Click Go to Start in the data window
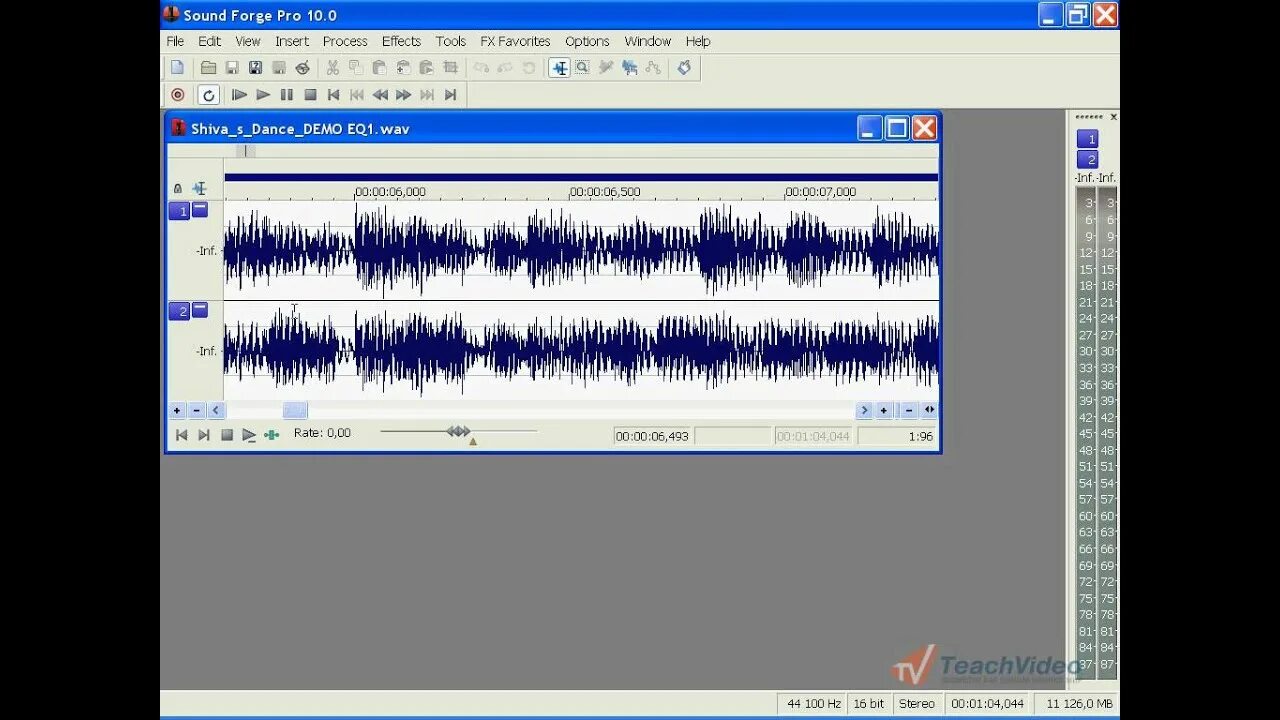The image size is (1280, 720). [x=181, y=435]
